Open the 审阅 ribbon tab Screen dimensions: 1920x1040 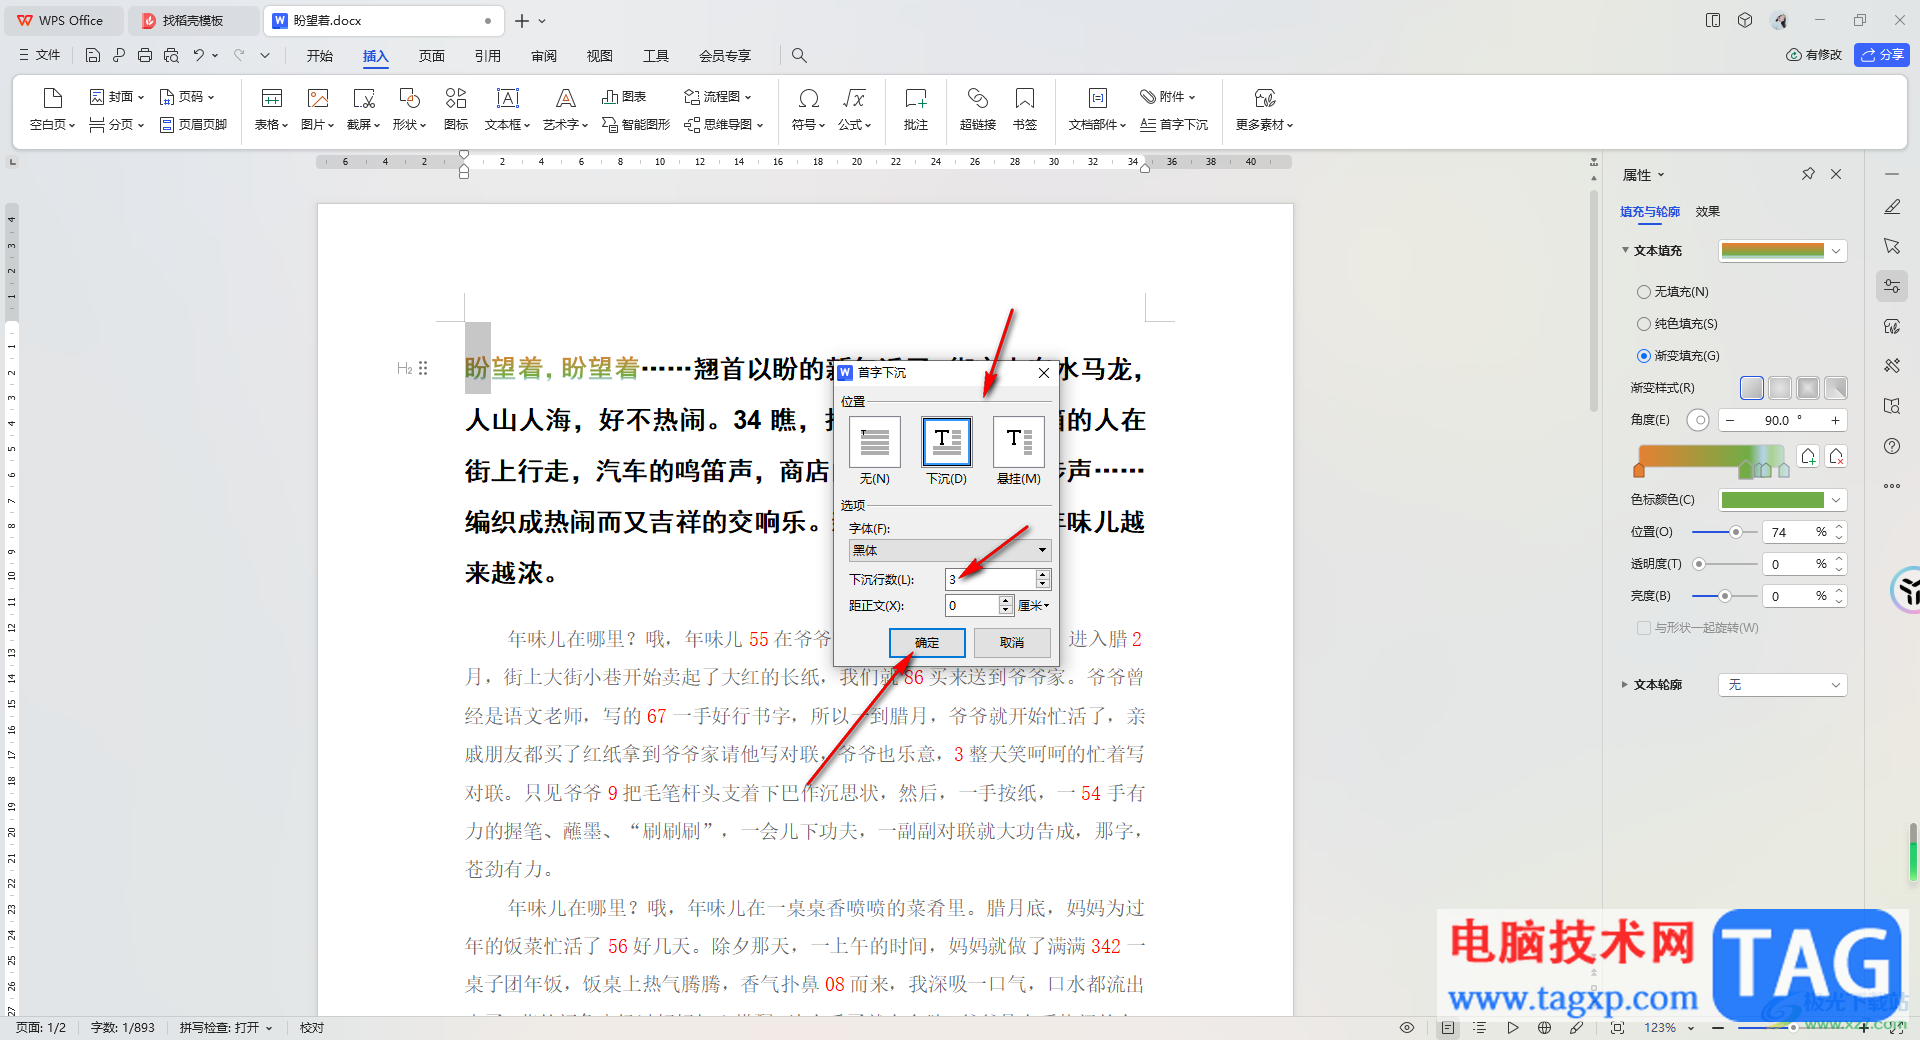(544, 56)
